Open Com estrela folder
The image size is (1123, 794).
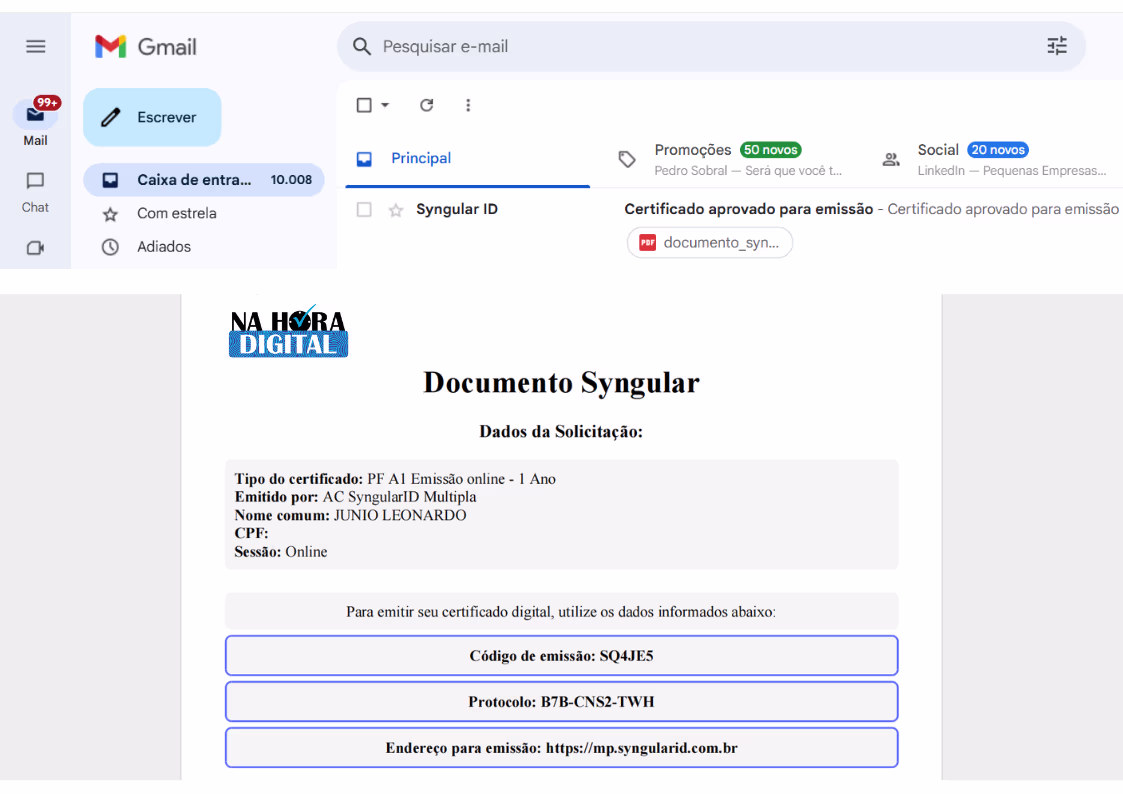(177, 213)
